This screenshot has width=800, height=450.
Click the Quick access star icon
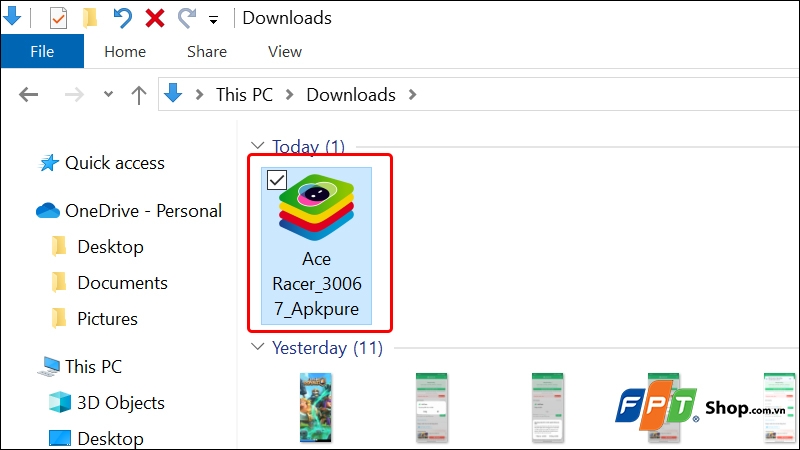pyautogui.click(x=48, y=163)
